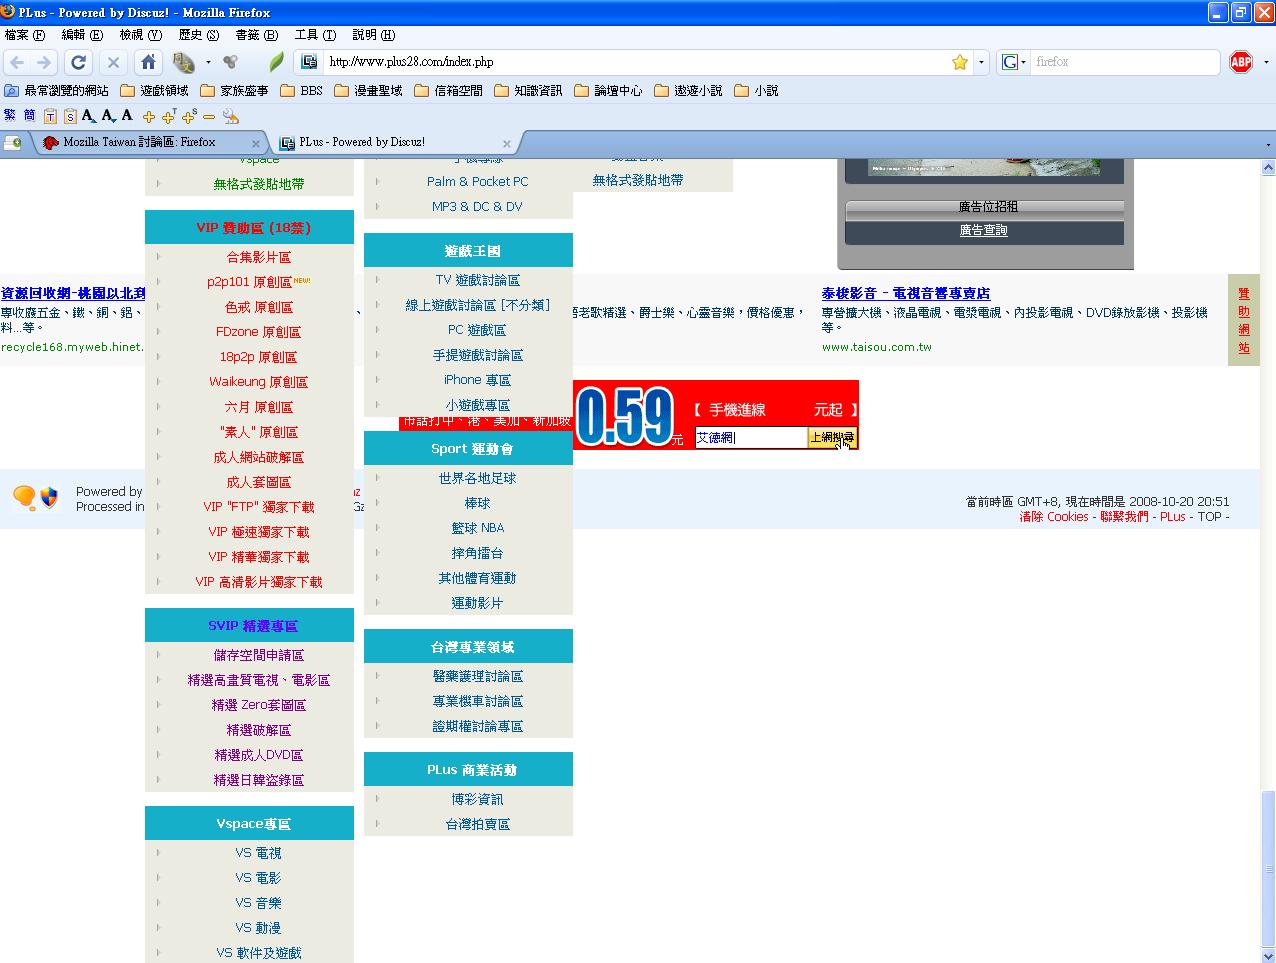Switch to the Mozilla Taiwan 討論區 tab
The height and width of the screenshot is (963, 1276).
(139, 142)
